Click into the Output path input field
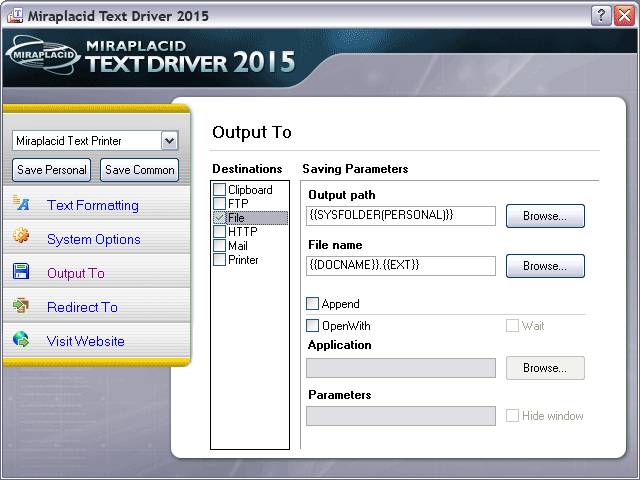The width and height of the screenshot is (640, 480). tap(401, 216)
